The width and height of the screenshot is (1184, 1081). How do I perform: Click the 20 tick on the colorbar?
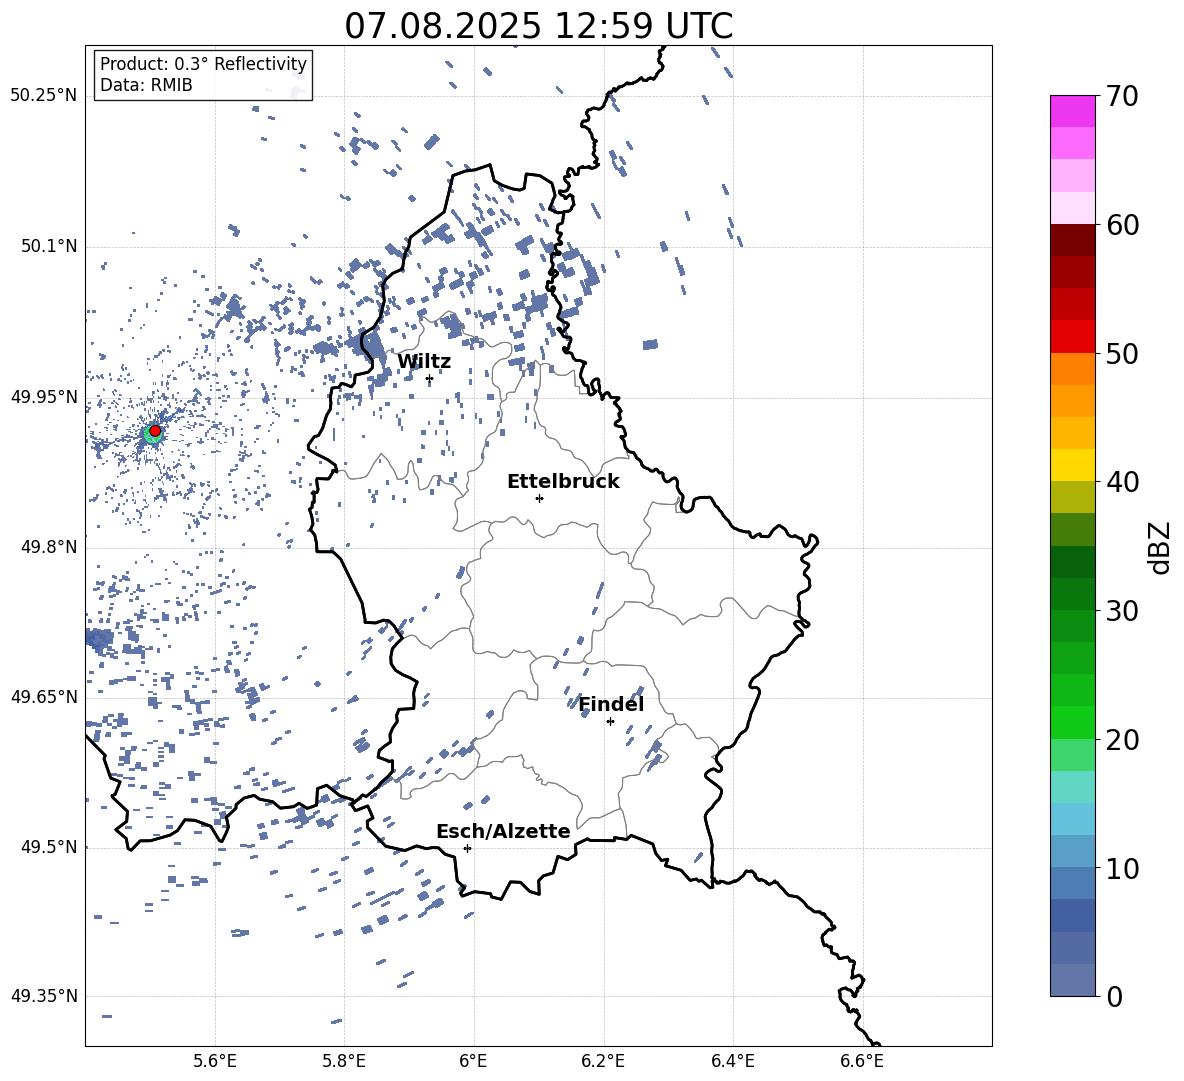point(1122,739)
